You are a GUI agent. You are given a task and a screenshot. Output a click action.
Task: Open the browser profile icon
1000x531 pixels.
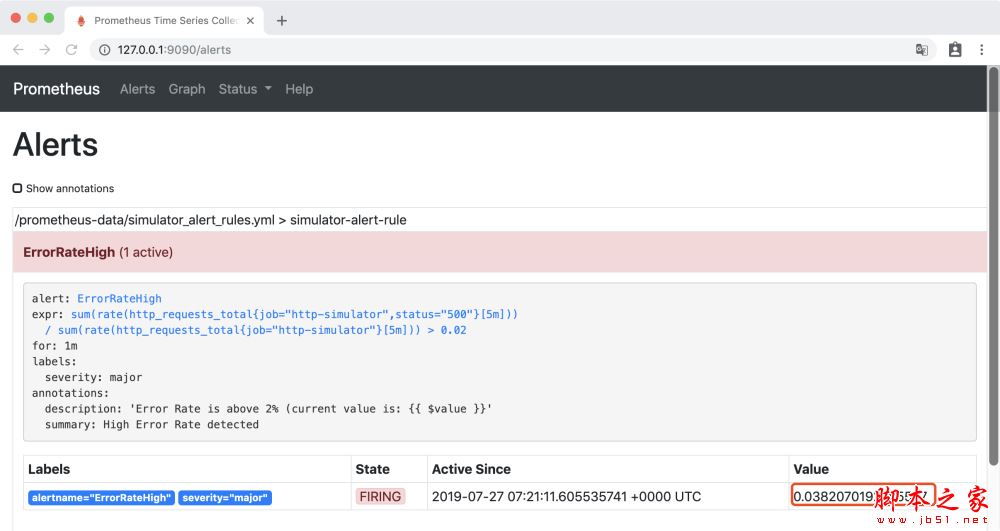pyautogui.click(x=955, y=49)
